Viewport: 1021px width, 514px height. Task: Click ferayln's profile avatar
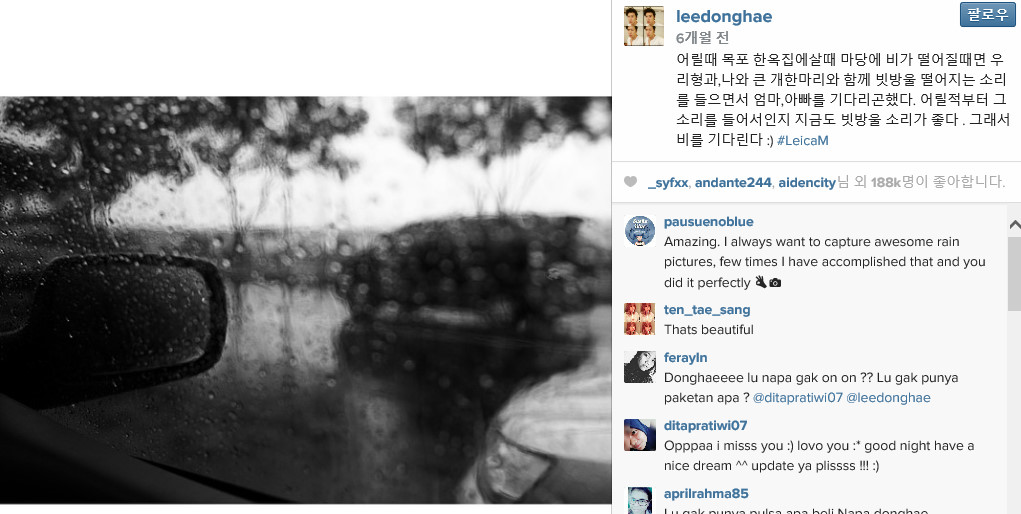pyautogui.click(x=639, y=367)
